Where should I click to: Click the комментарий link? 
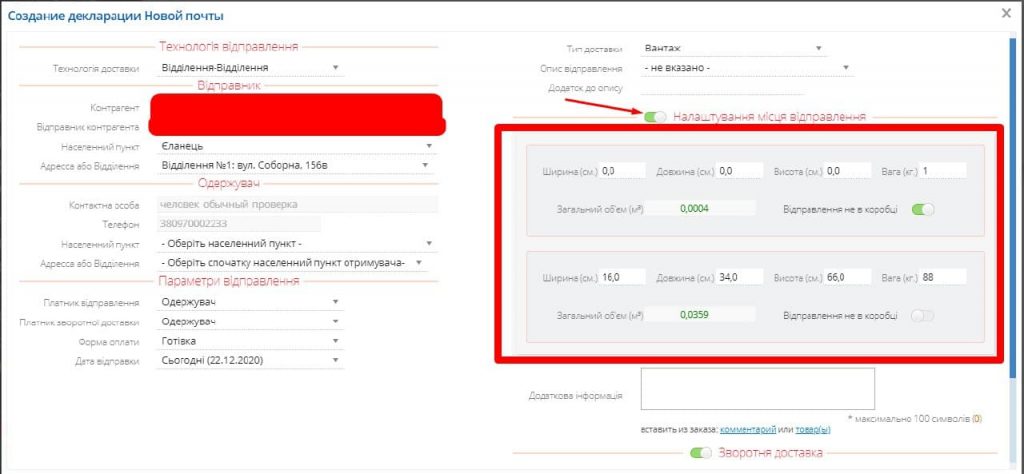748,430
